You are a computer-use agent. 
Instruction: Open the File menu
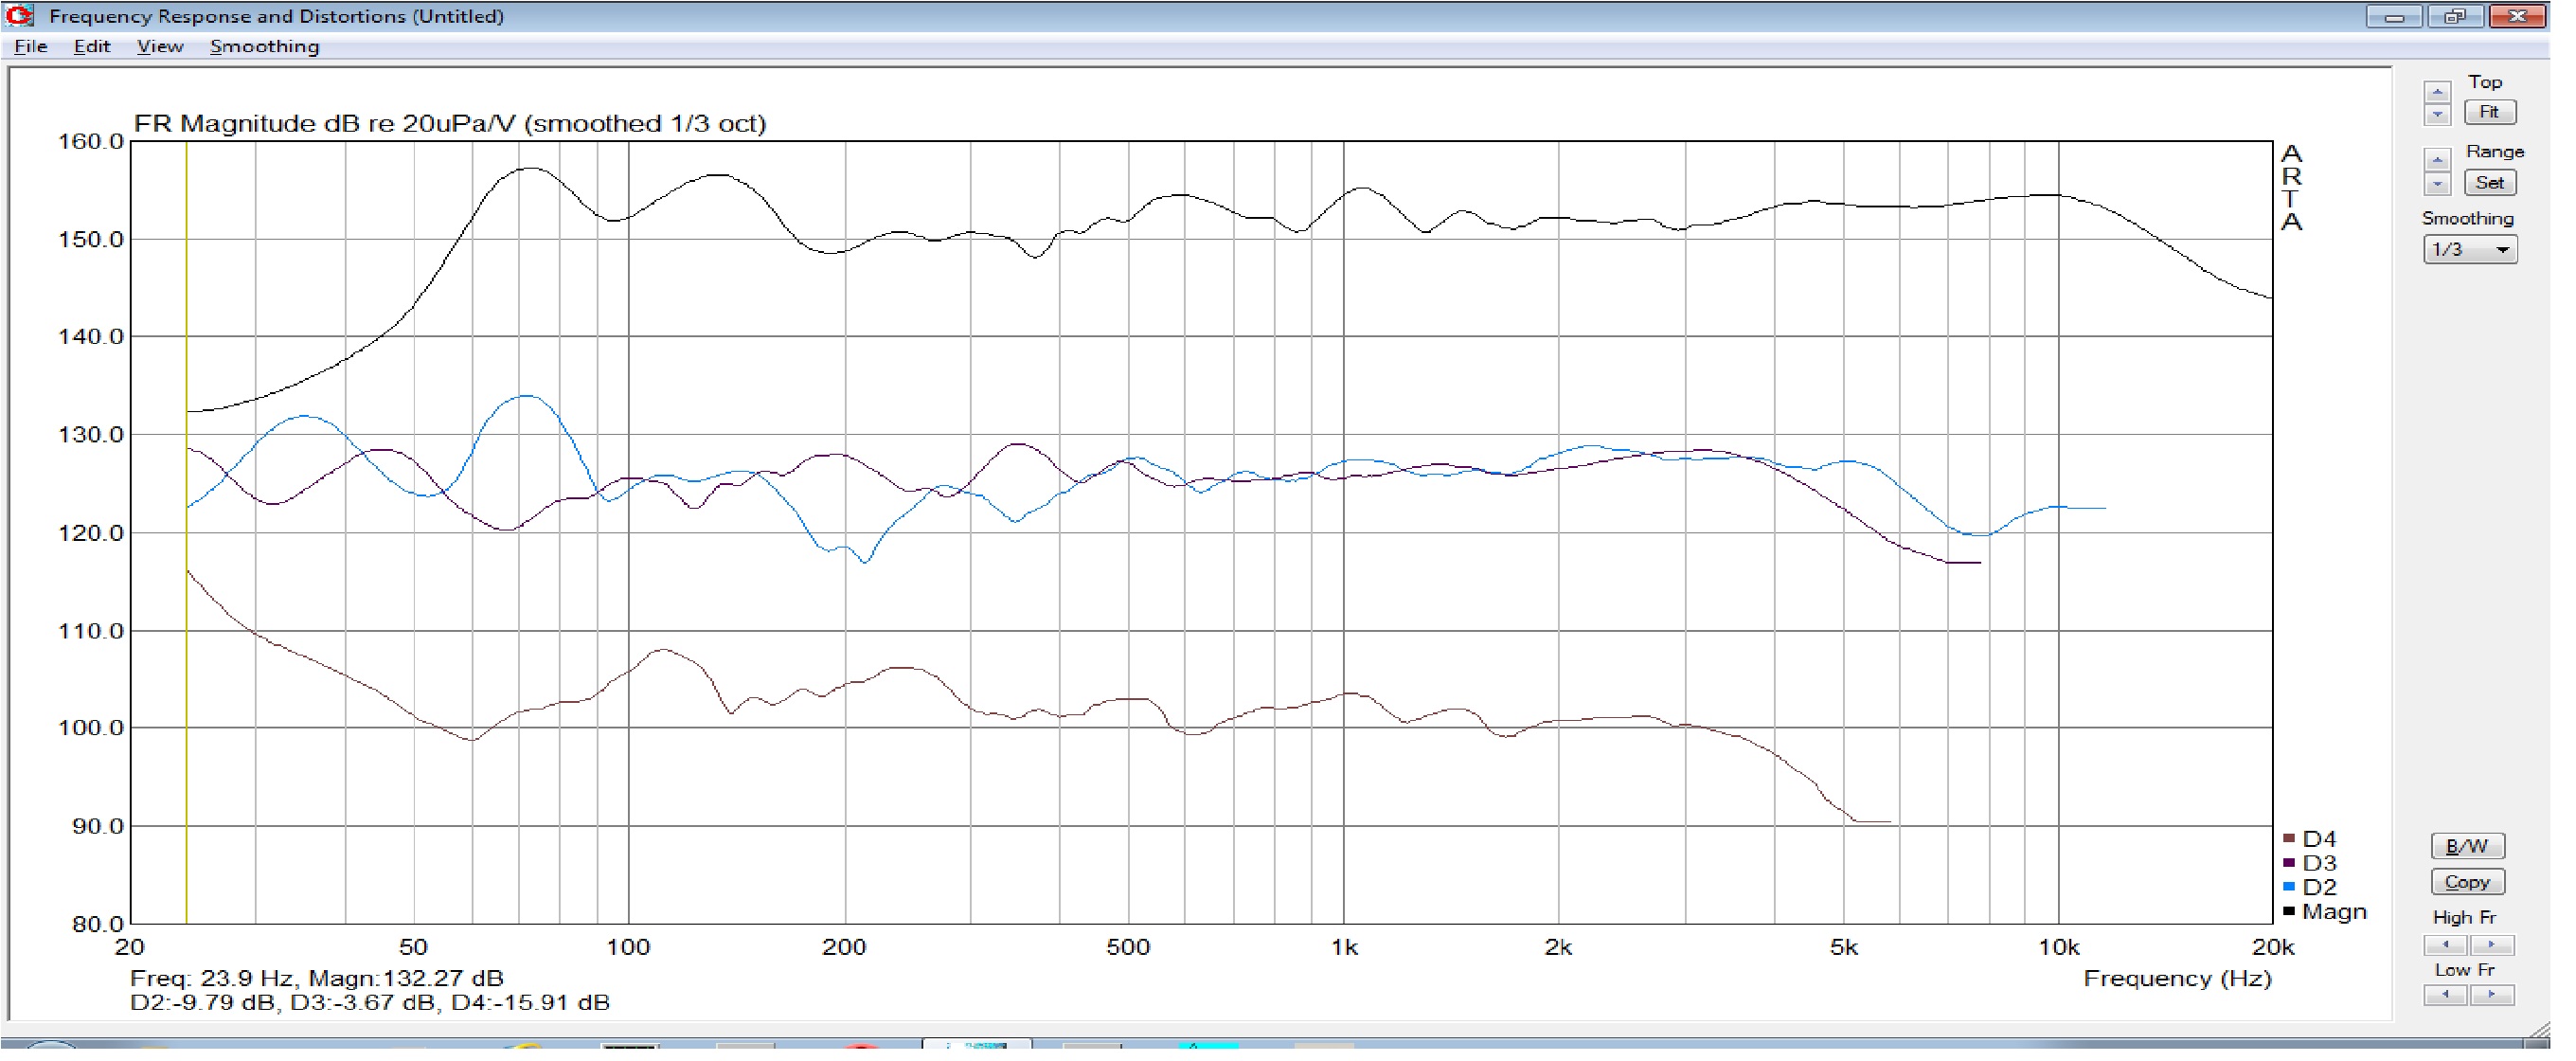click(x=30, y=46)
